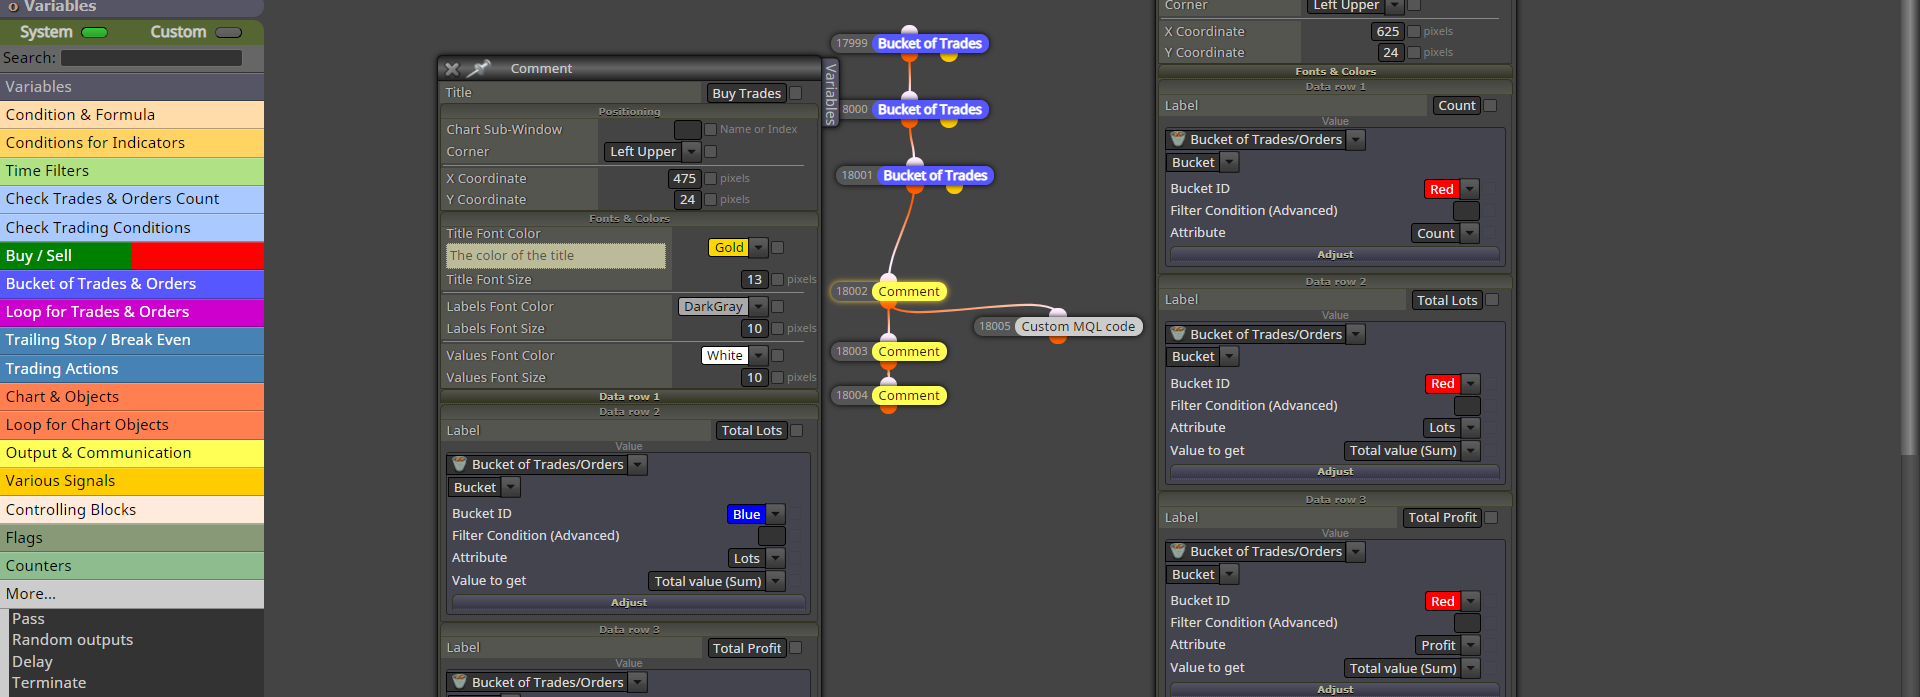This screenshot has height=697, width=1920.
Task: Close the Comment panel with the X icon
Action: point(452,69)
